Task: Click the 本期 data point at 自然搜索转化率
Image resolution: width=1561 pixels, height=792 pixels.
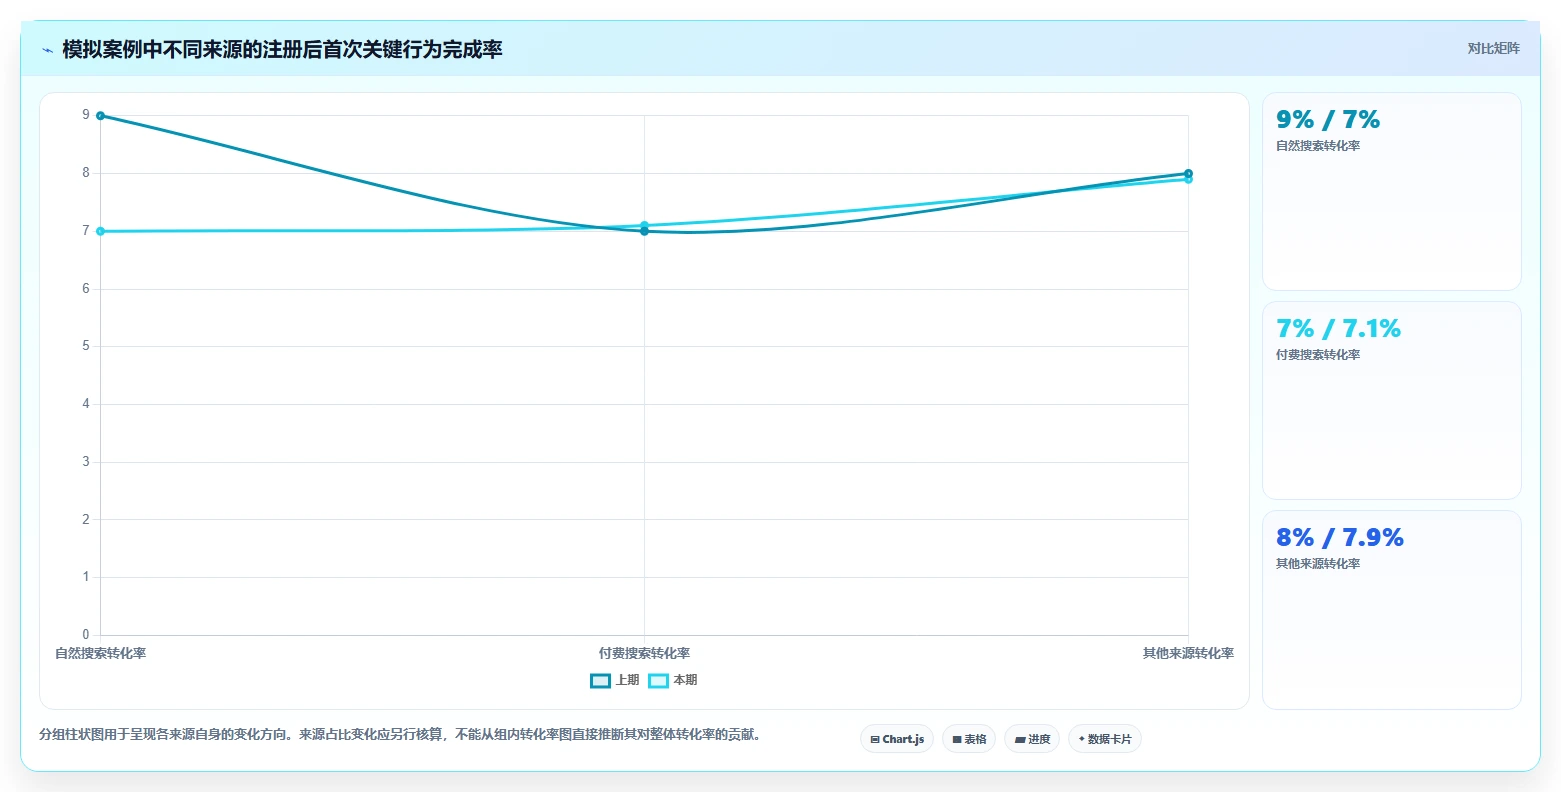Action: (x=100, y=231)
